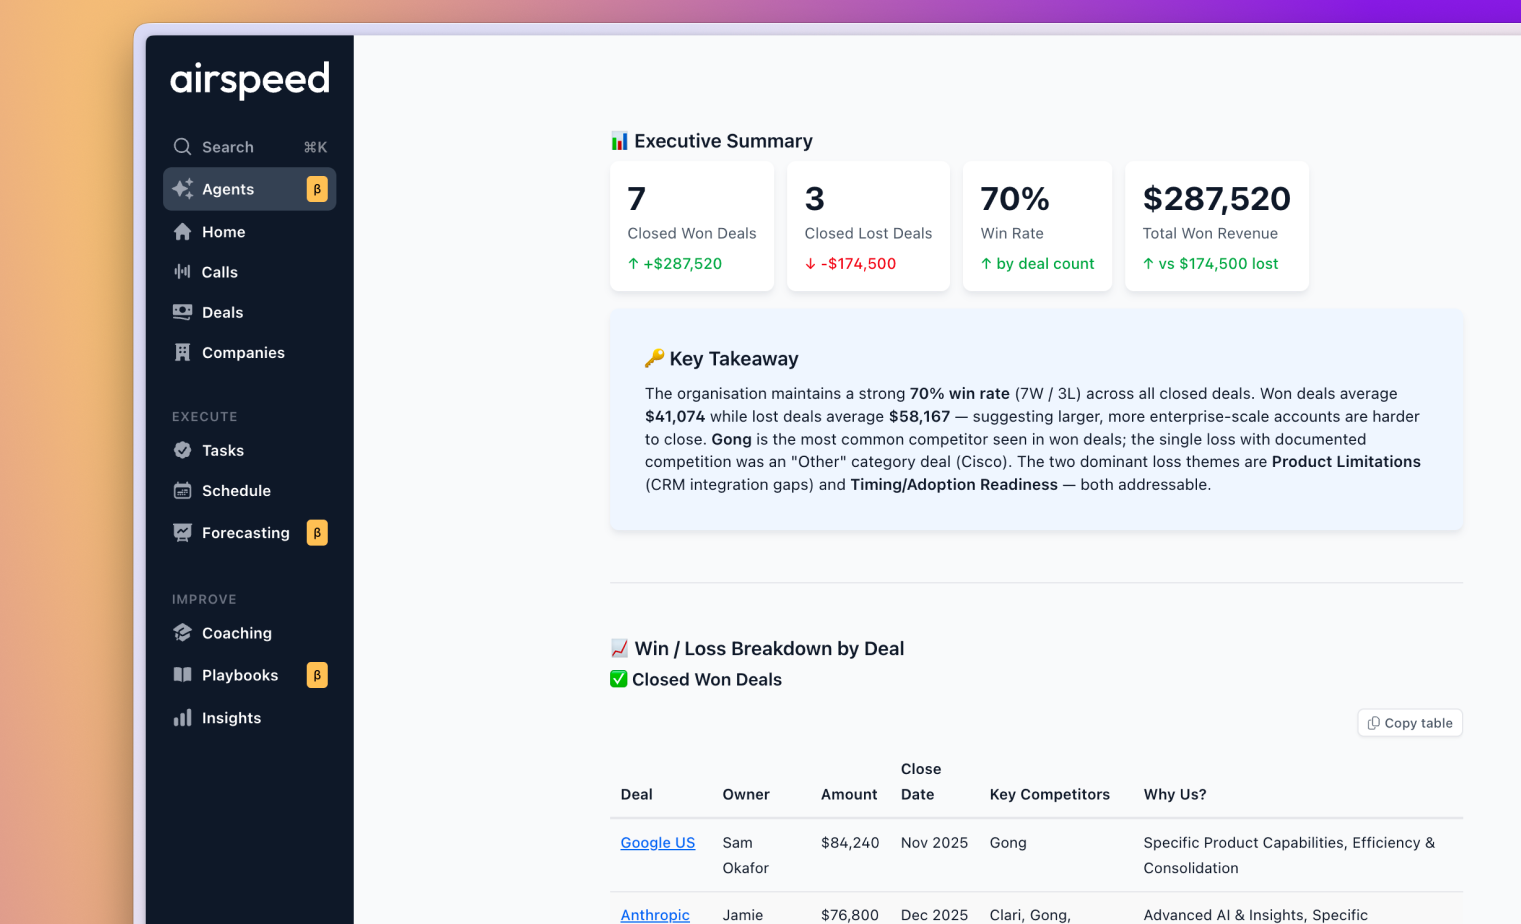
Task: Click the Amount column header
Action: pos(849,794)
